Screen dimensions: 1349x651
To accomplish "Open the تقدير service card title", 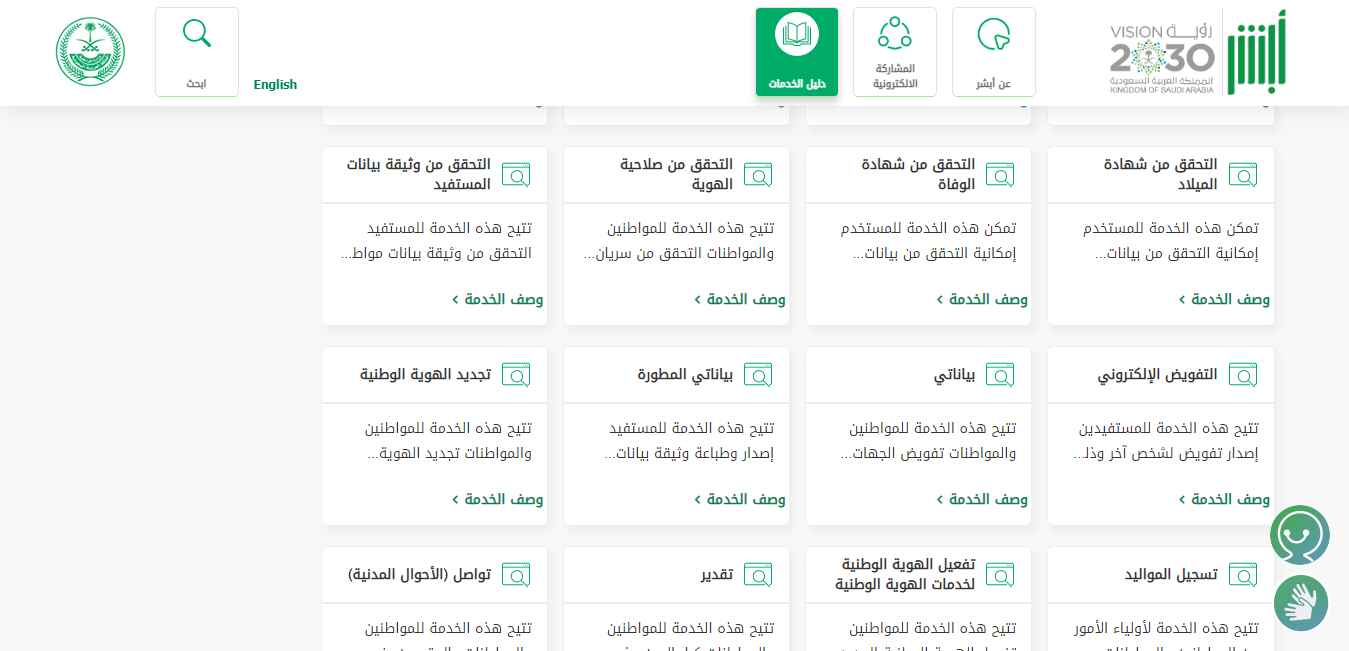I will [x=716, y=575].
